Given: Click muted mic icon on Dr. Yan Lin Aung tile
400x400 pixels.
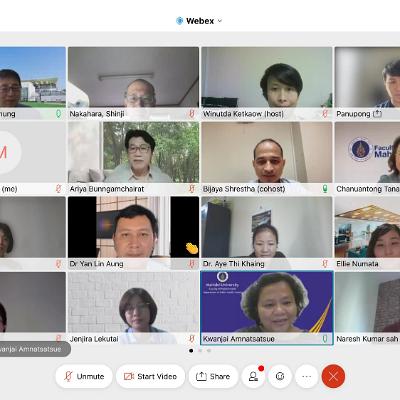Looking at the screenshot, I should pyautogui.click(x=192, y=264).
